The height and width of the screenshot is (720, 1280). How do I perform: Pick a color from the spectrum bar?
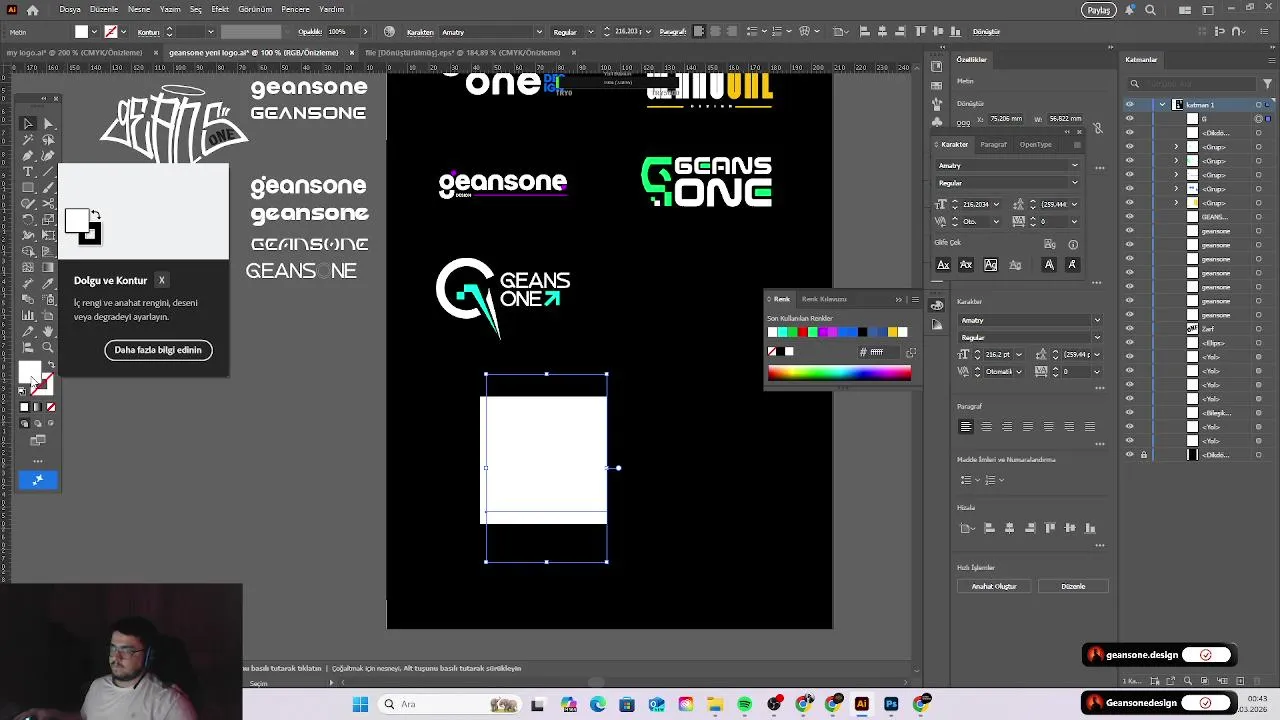pos(839,373)
